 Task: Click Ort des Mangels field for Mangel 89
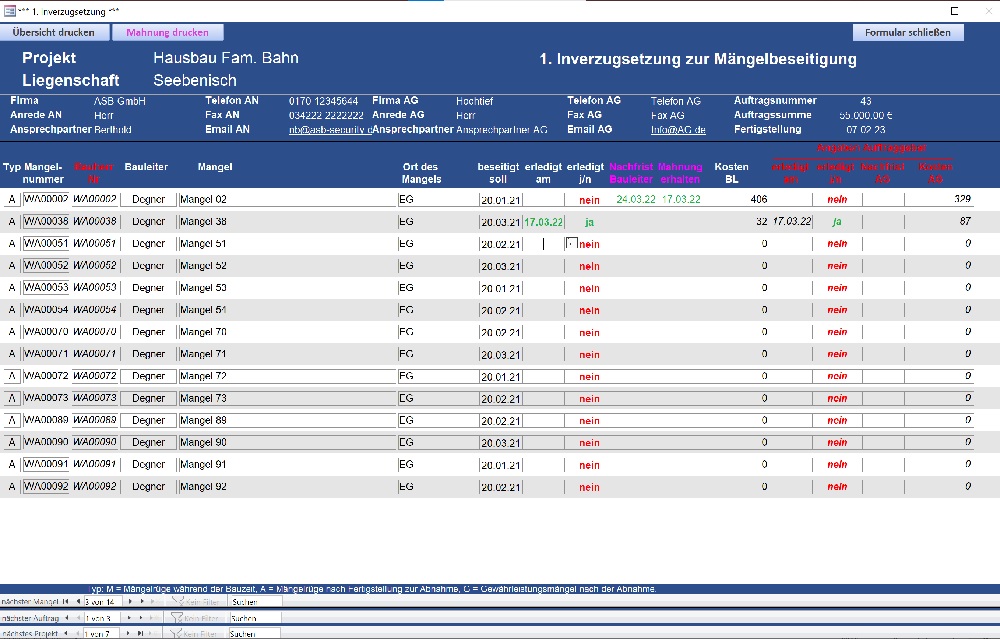click(x=438, y=420)
